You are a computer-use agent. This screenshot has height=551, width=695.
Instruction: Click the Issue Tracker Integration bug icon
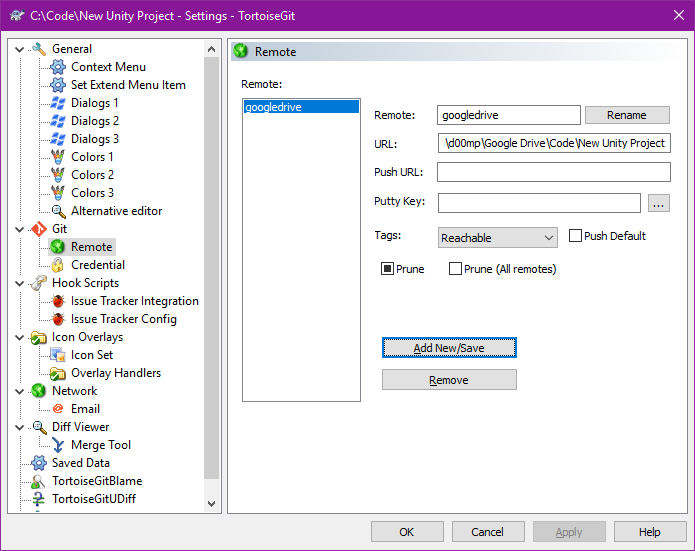(58, 301)
